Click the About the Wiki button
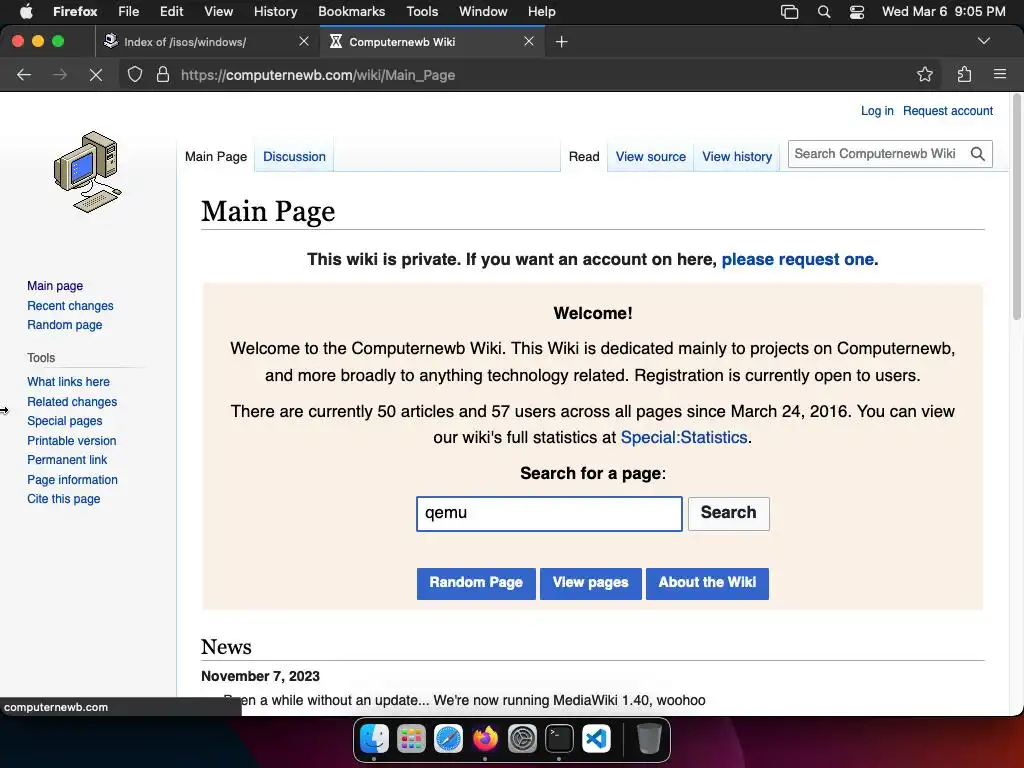Viewport: 1024px width, 768px height. click(x=707, y=583)
